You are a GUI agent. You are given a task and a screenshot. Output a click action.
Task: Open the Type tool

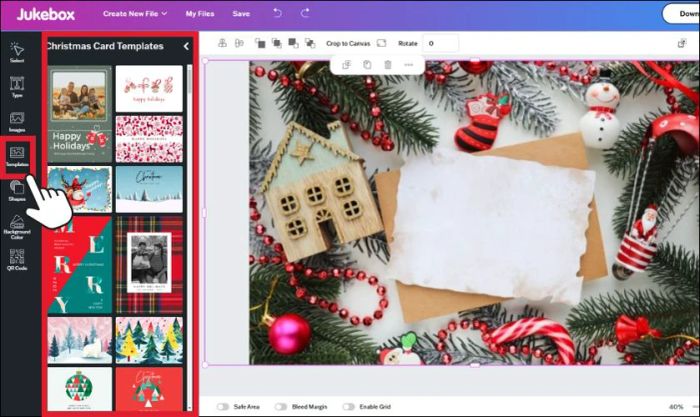17,87
